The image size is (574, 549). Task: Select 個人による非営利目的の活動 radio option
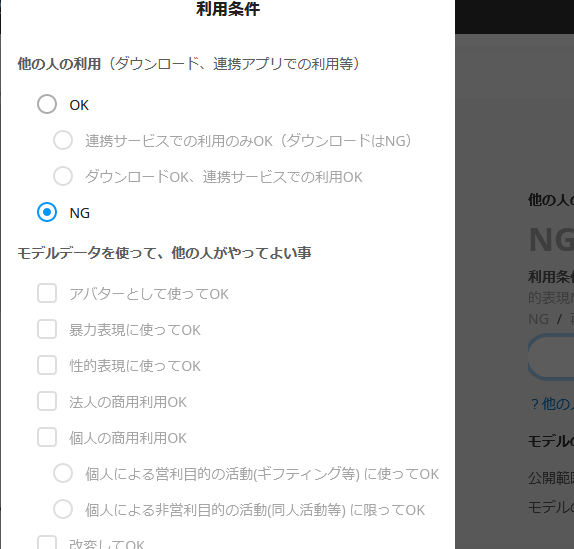tap(63, 509)
